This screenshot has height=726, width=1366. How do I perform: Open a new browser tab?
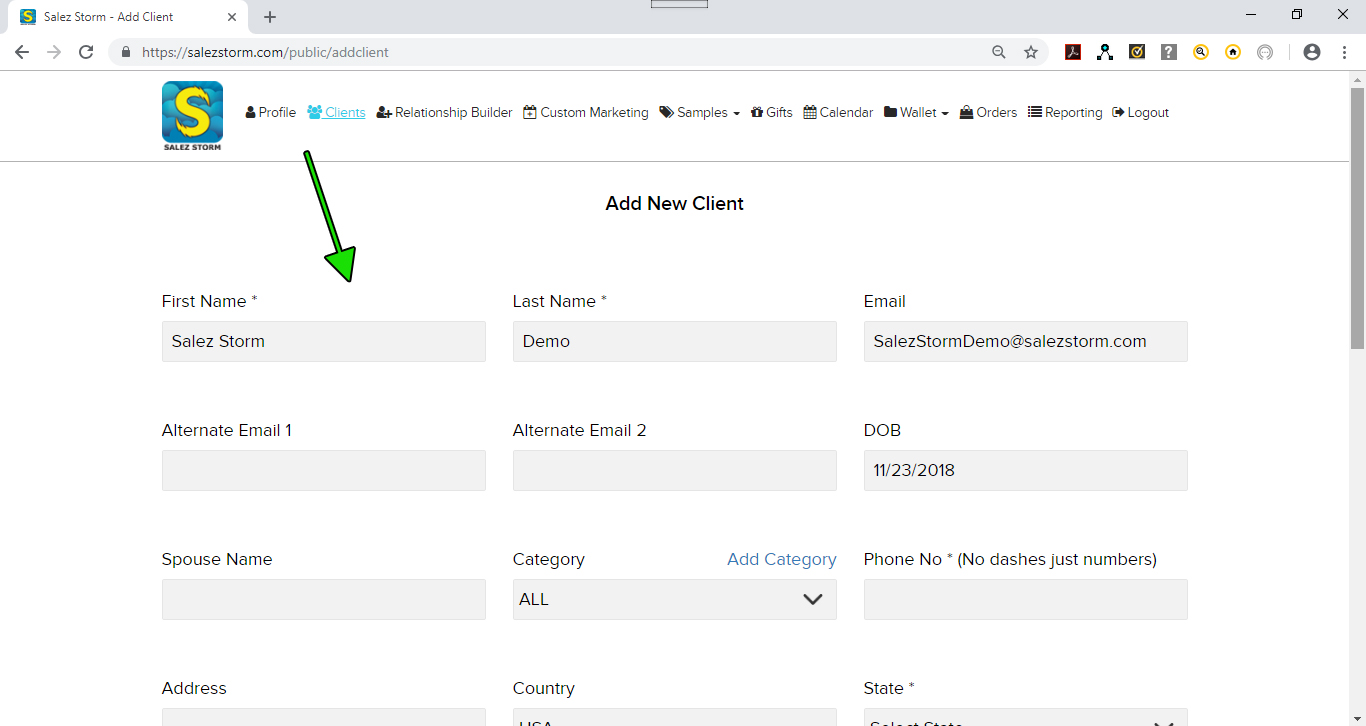(270, 17)
